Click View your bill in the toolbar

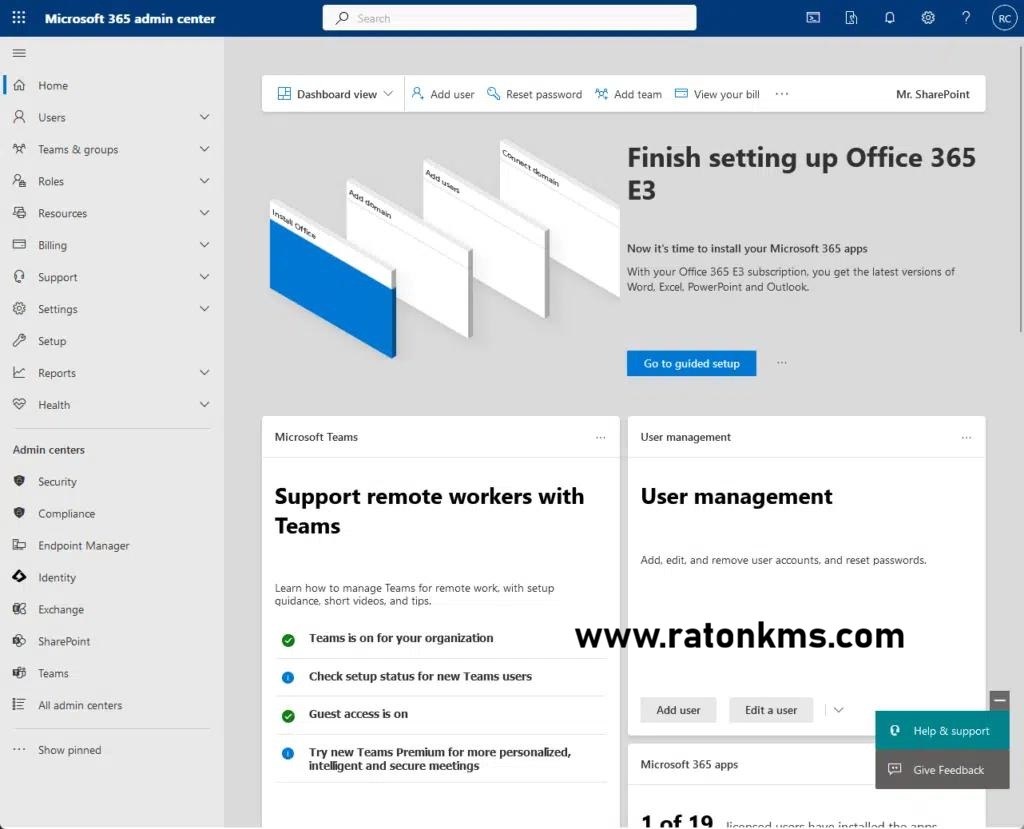click(x=717, y=94)
